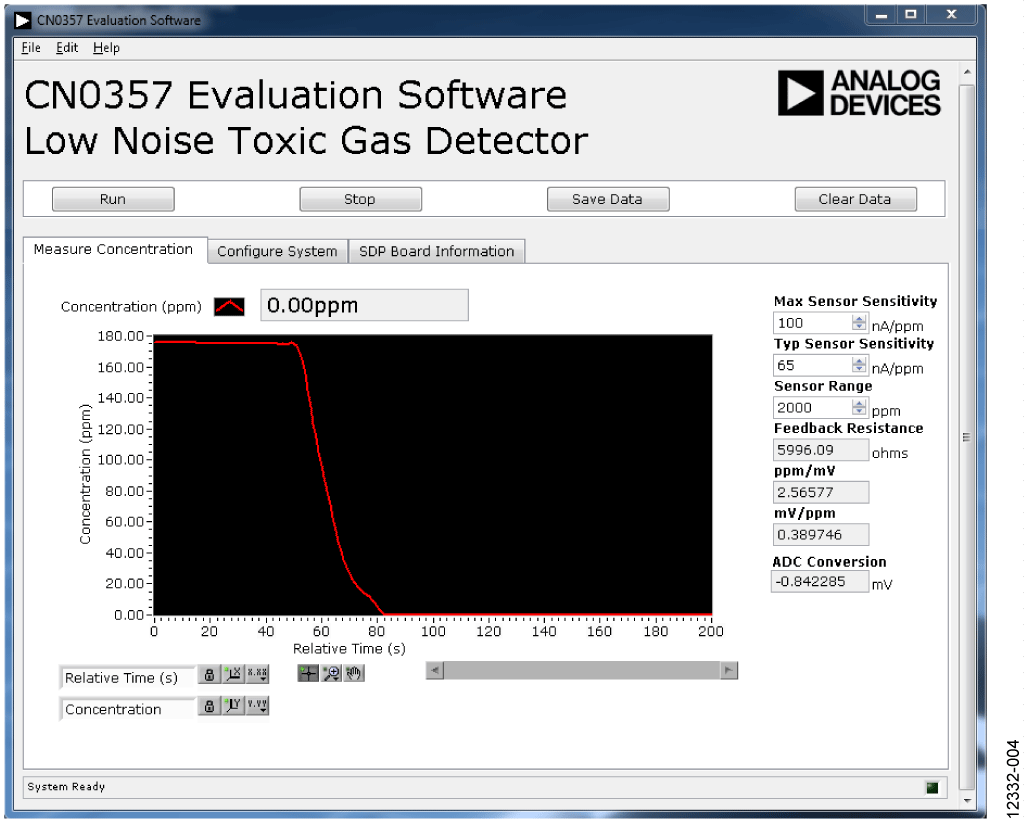Open SDP Board Information tab

(x=437, y=251)
